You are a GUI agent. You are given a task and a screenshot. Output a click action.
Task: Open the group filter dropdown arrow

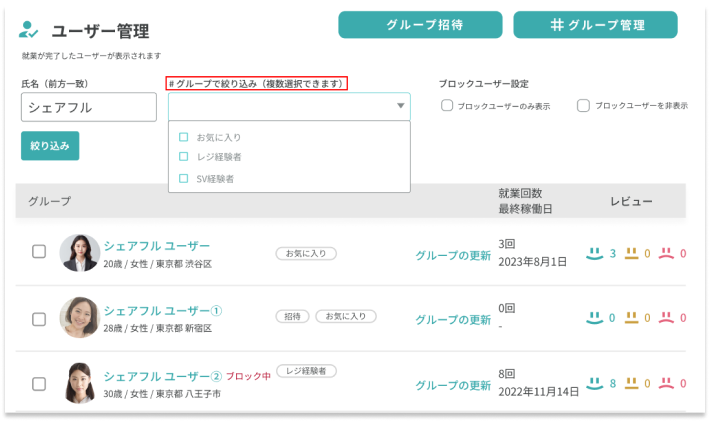tap(400, 105)
